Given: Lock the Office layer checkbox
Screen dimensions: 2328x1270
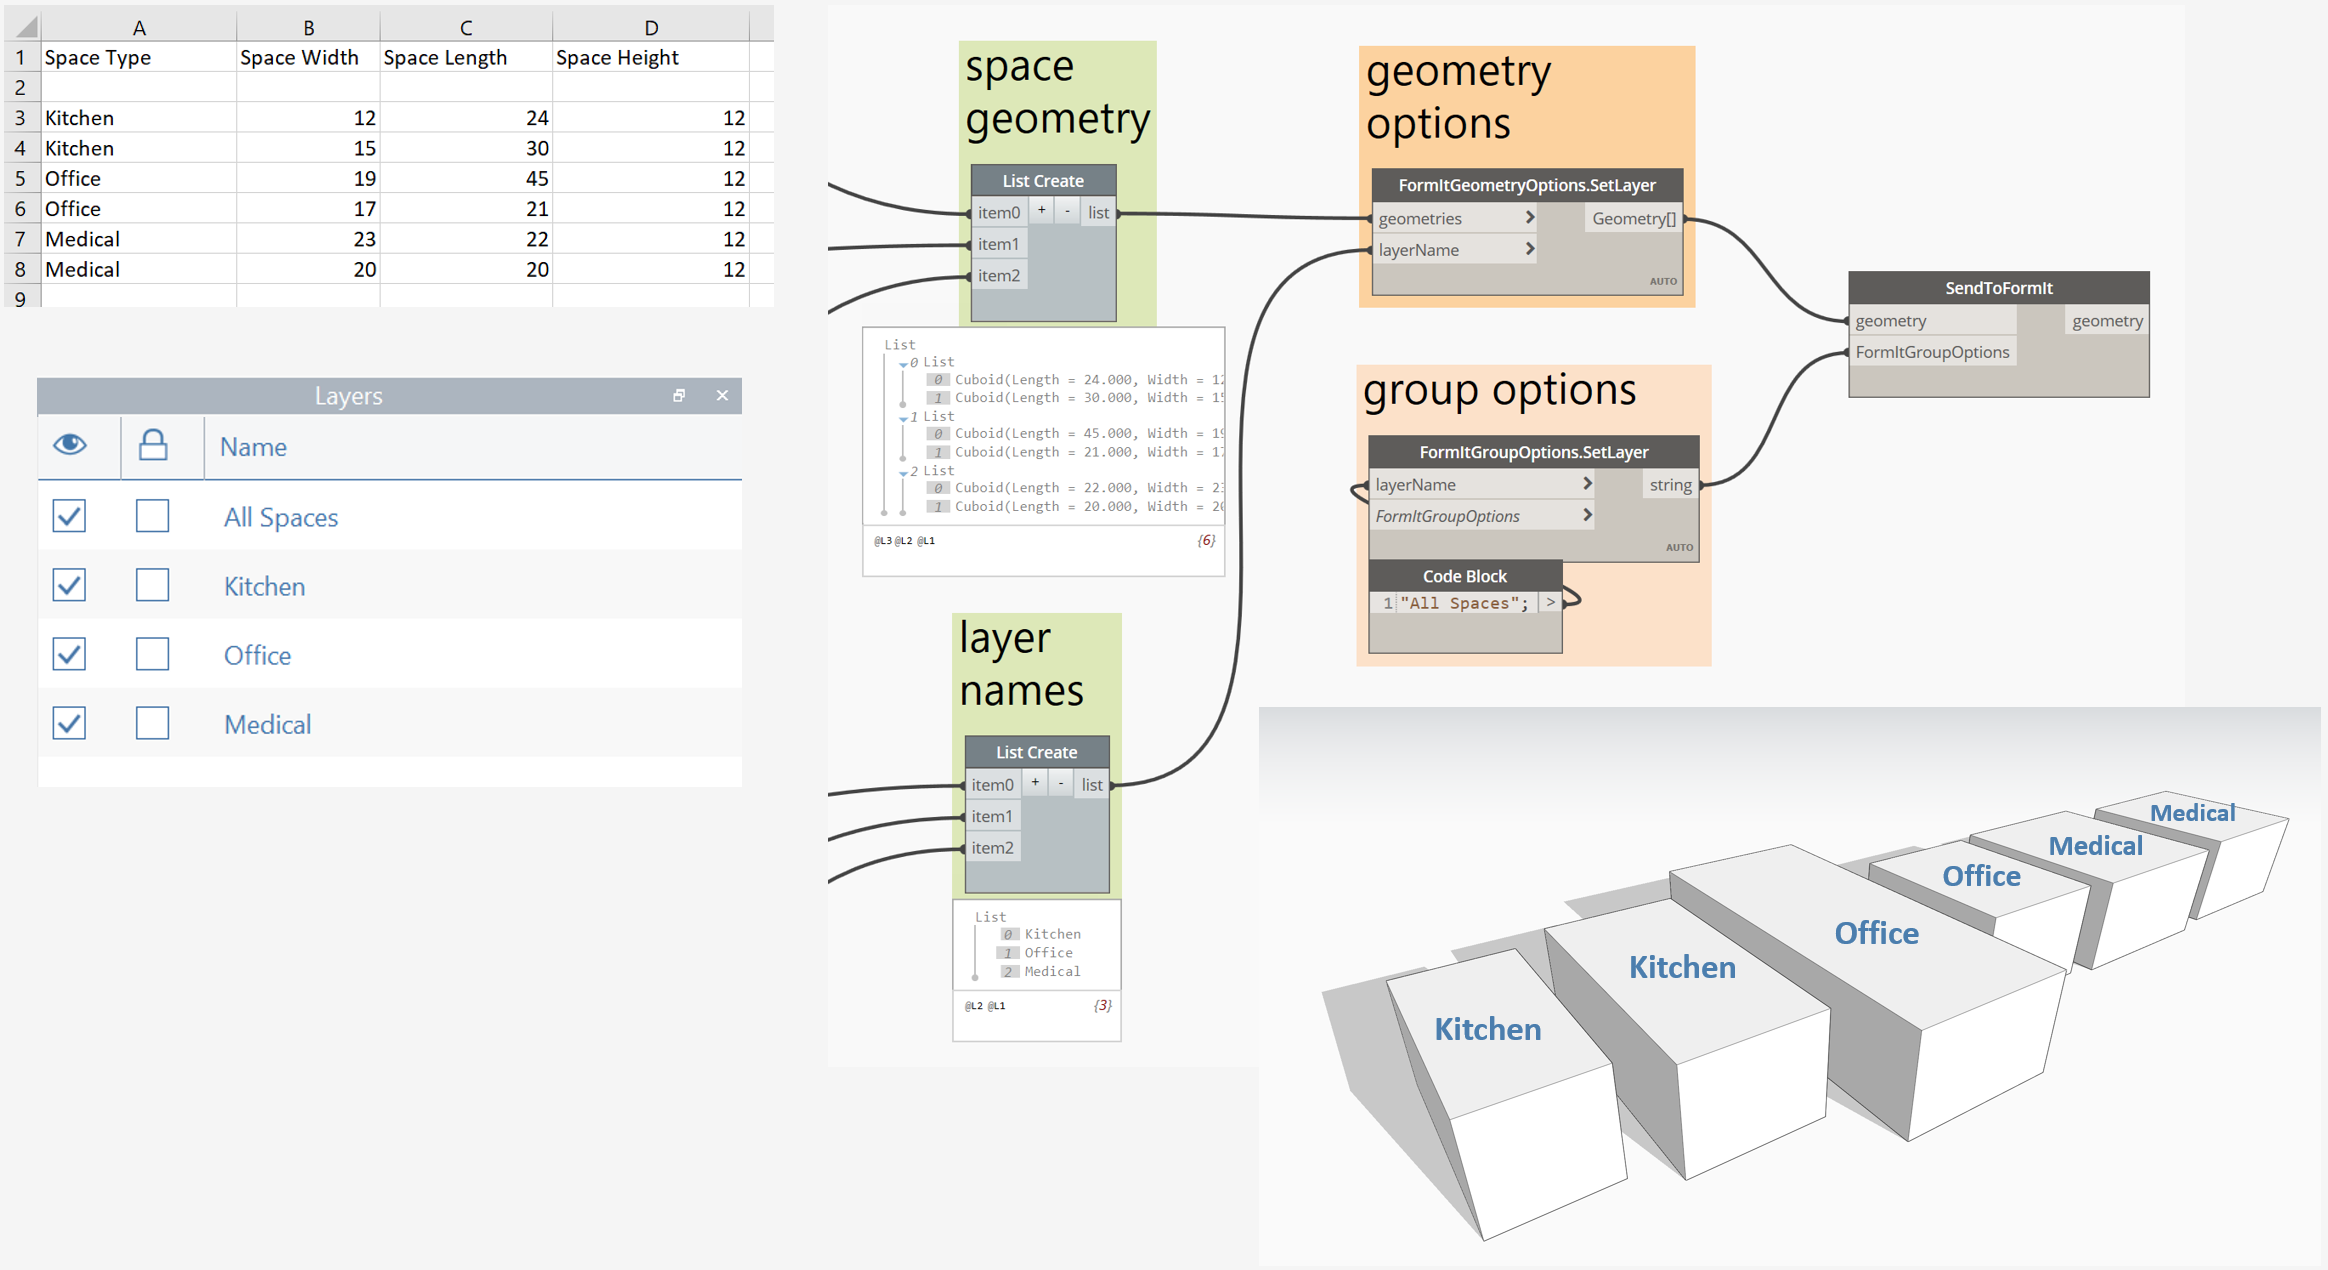Looking at the screenshot, I should [152, 654].
